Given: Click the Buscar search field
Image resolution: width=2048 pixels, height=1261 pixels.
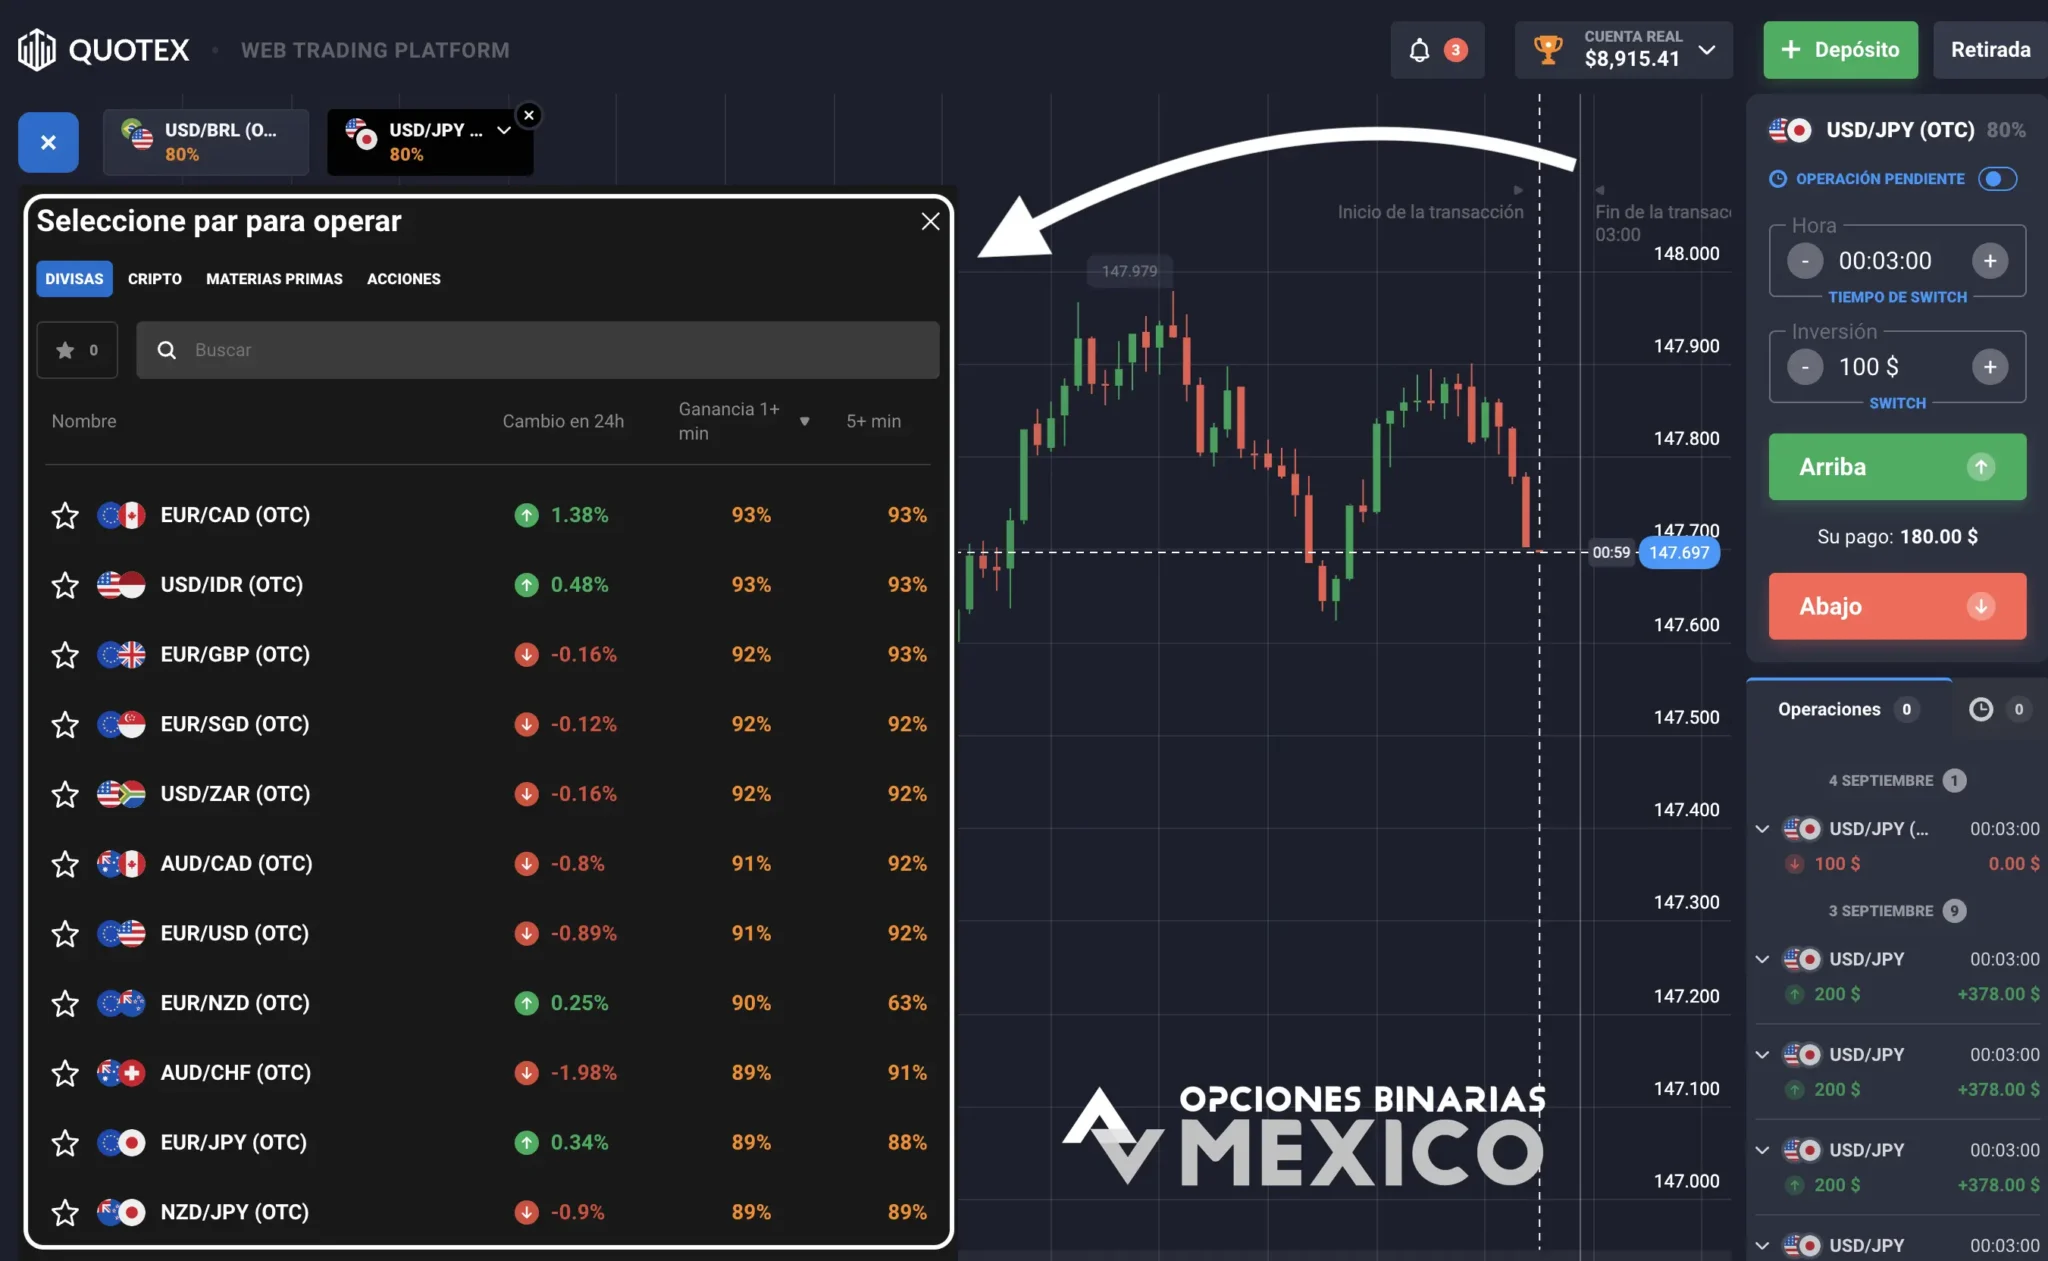Looking at the screenshot, I should tap(538, 350).
